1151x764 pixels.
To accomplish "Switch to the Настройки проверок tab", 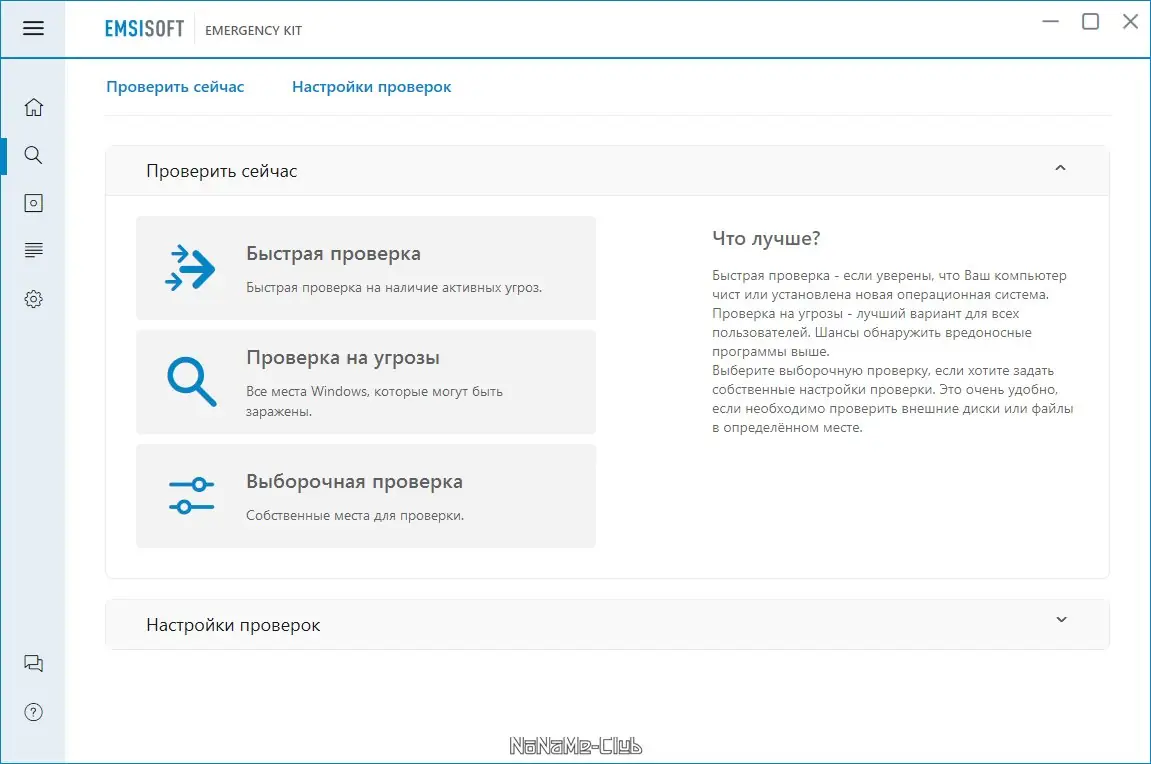I will pos(371,87).
